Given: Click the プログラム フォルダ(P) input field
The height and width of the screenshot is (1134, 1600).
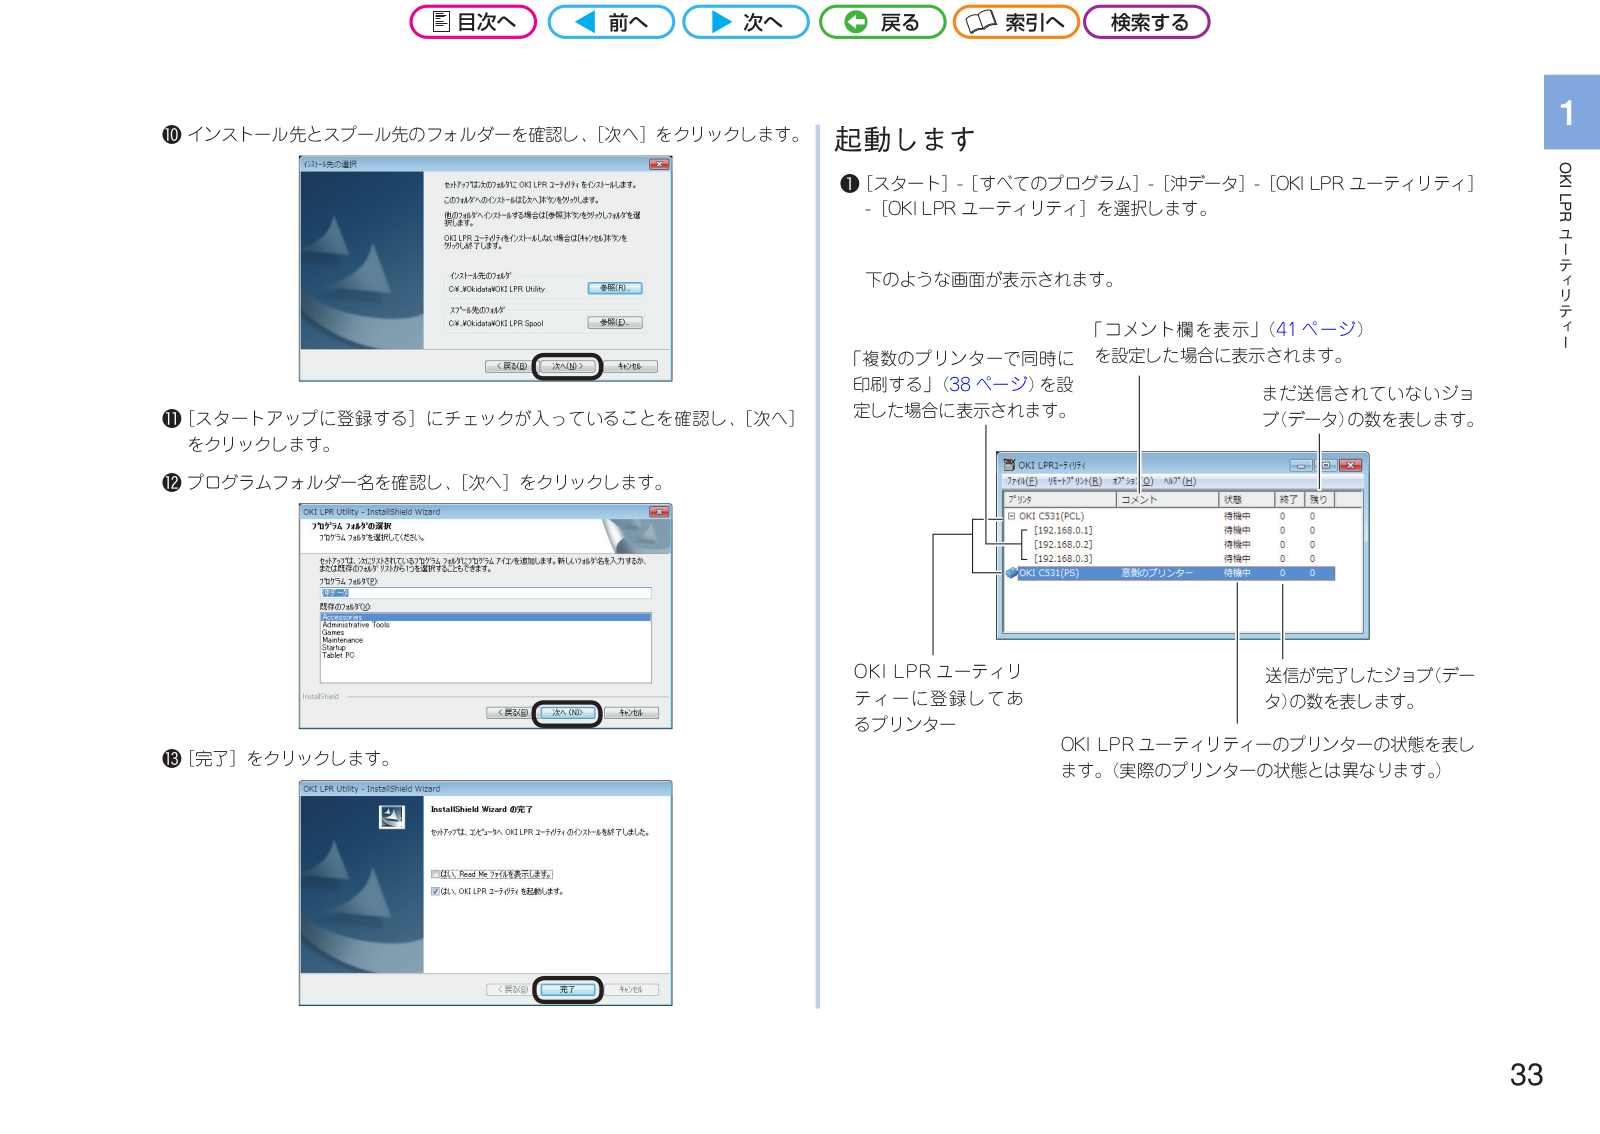Looking at the screenshot, I should click(x=486, y=593).
